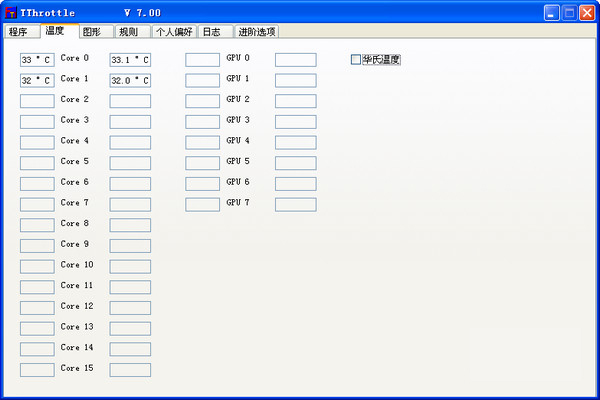Click the empty field before GPU 2 label

(202, 101)
